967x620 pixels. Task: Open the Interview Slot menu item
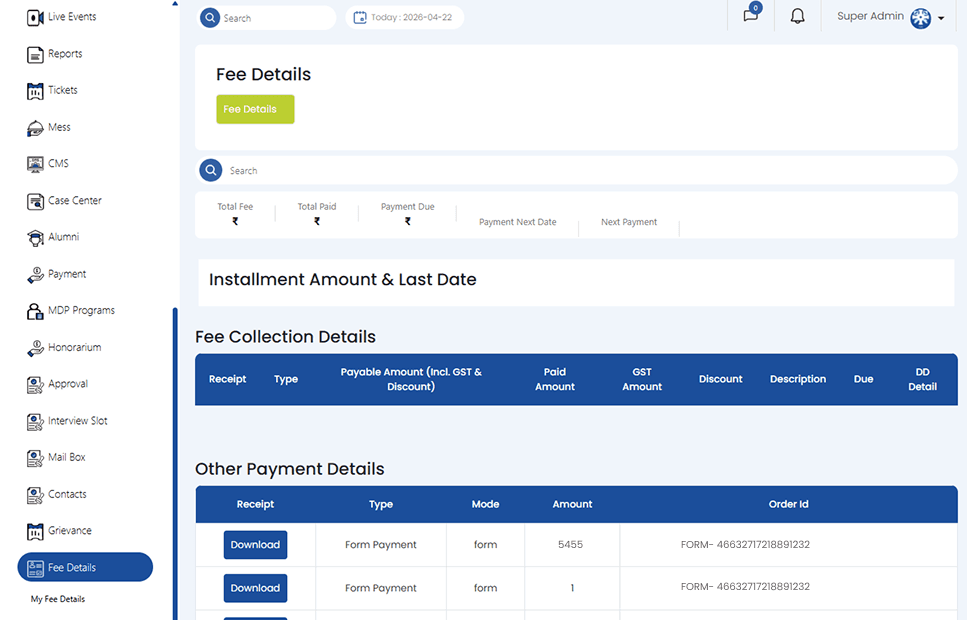pos(78,421)
